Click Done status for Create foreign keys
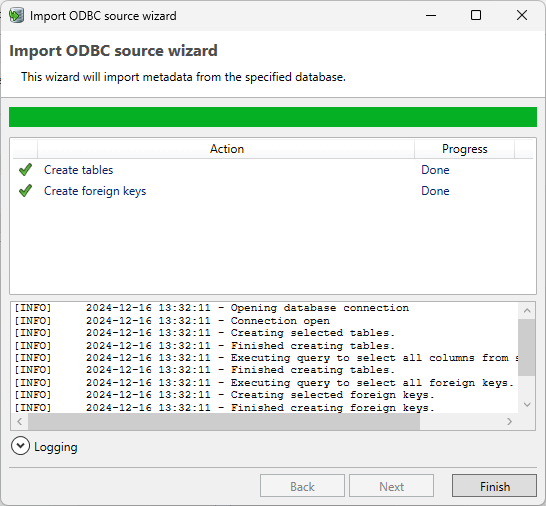Viewport: 546px width, 506px height. click(x=435, y=190)
